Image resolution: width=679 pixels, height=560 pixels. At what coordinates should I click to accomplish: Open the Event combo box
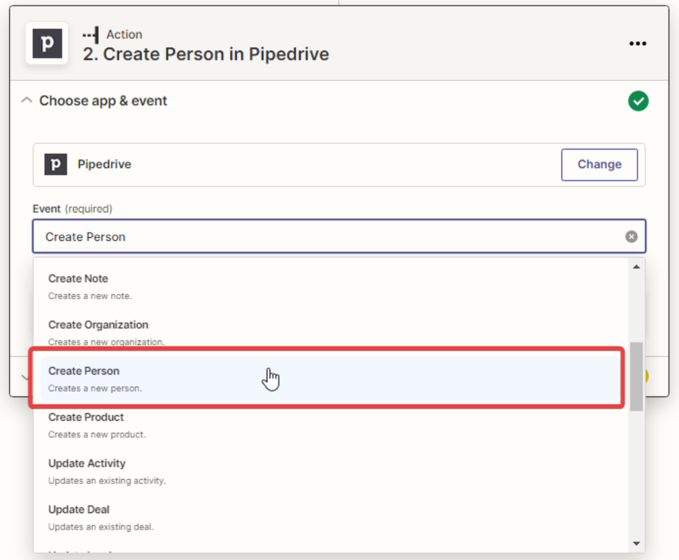pos(330,237)
